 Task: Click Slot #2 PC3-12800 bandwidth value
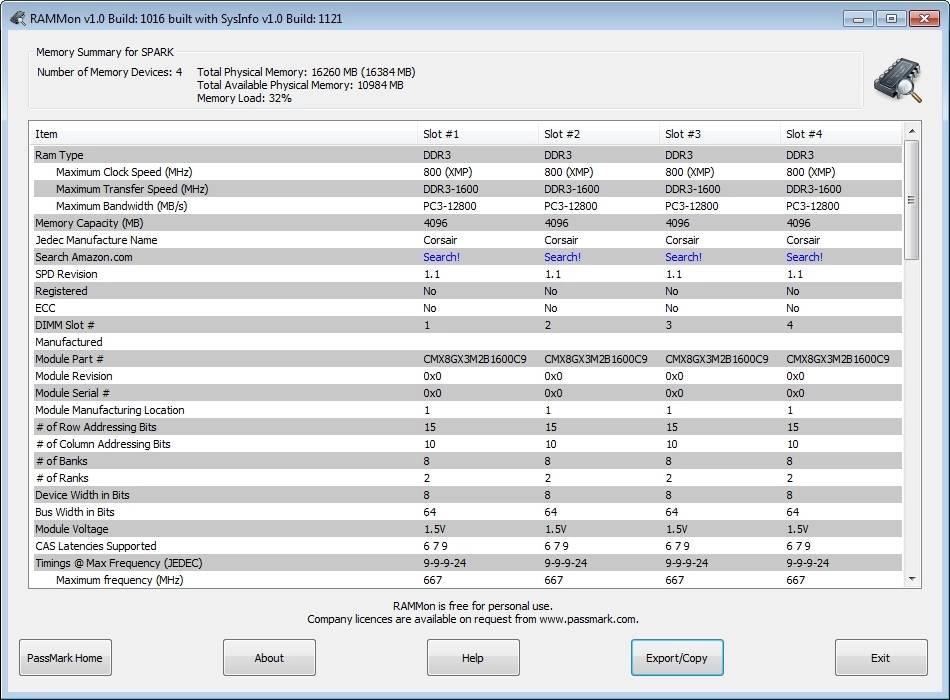(571, 206)
